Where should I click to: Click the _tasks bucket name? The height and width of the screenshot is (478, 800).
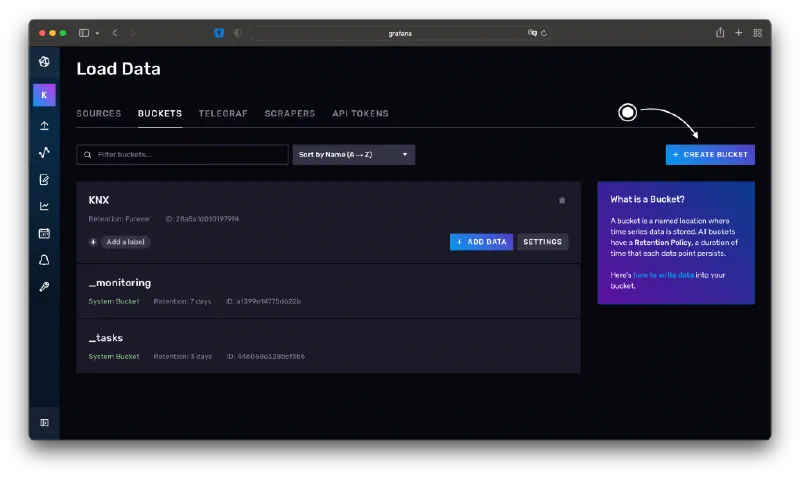[x=106, y=338]
